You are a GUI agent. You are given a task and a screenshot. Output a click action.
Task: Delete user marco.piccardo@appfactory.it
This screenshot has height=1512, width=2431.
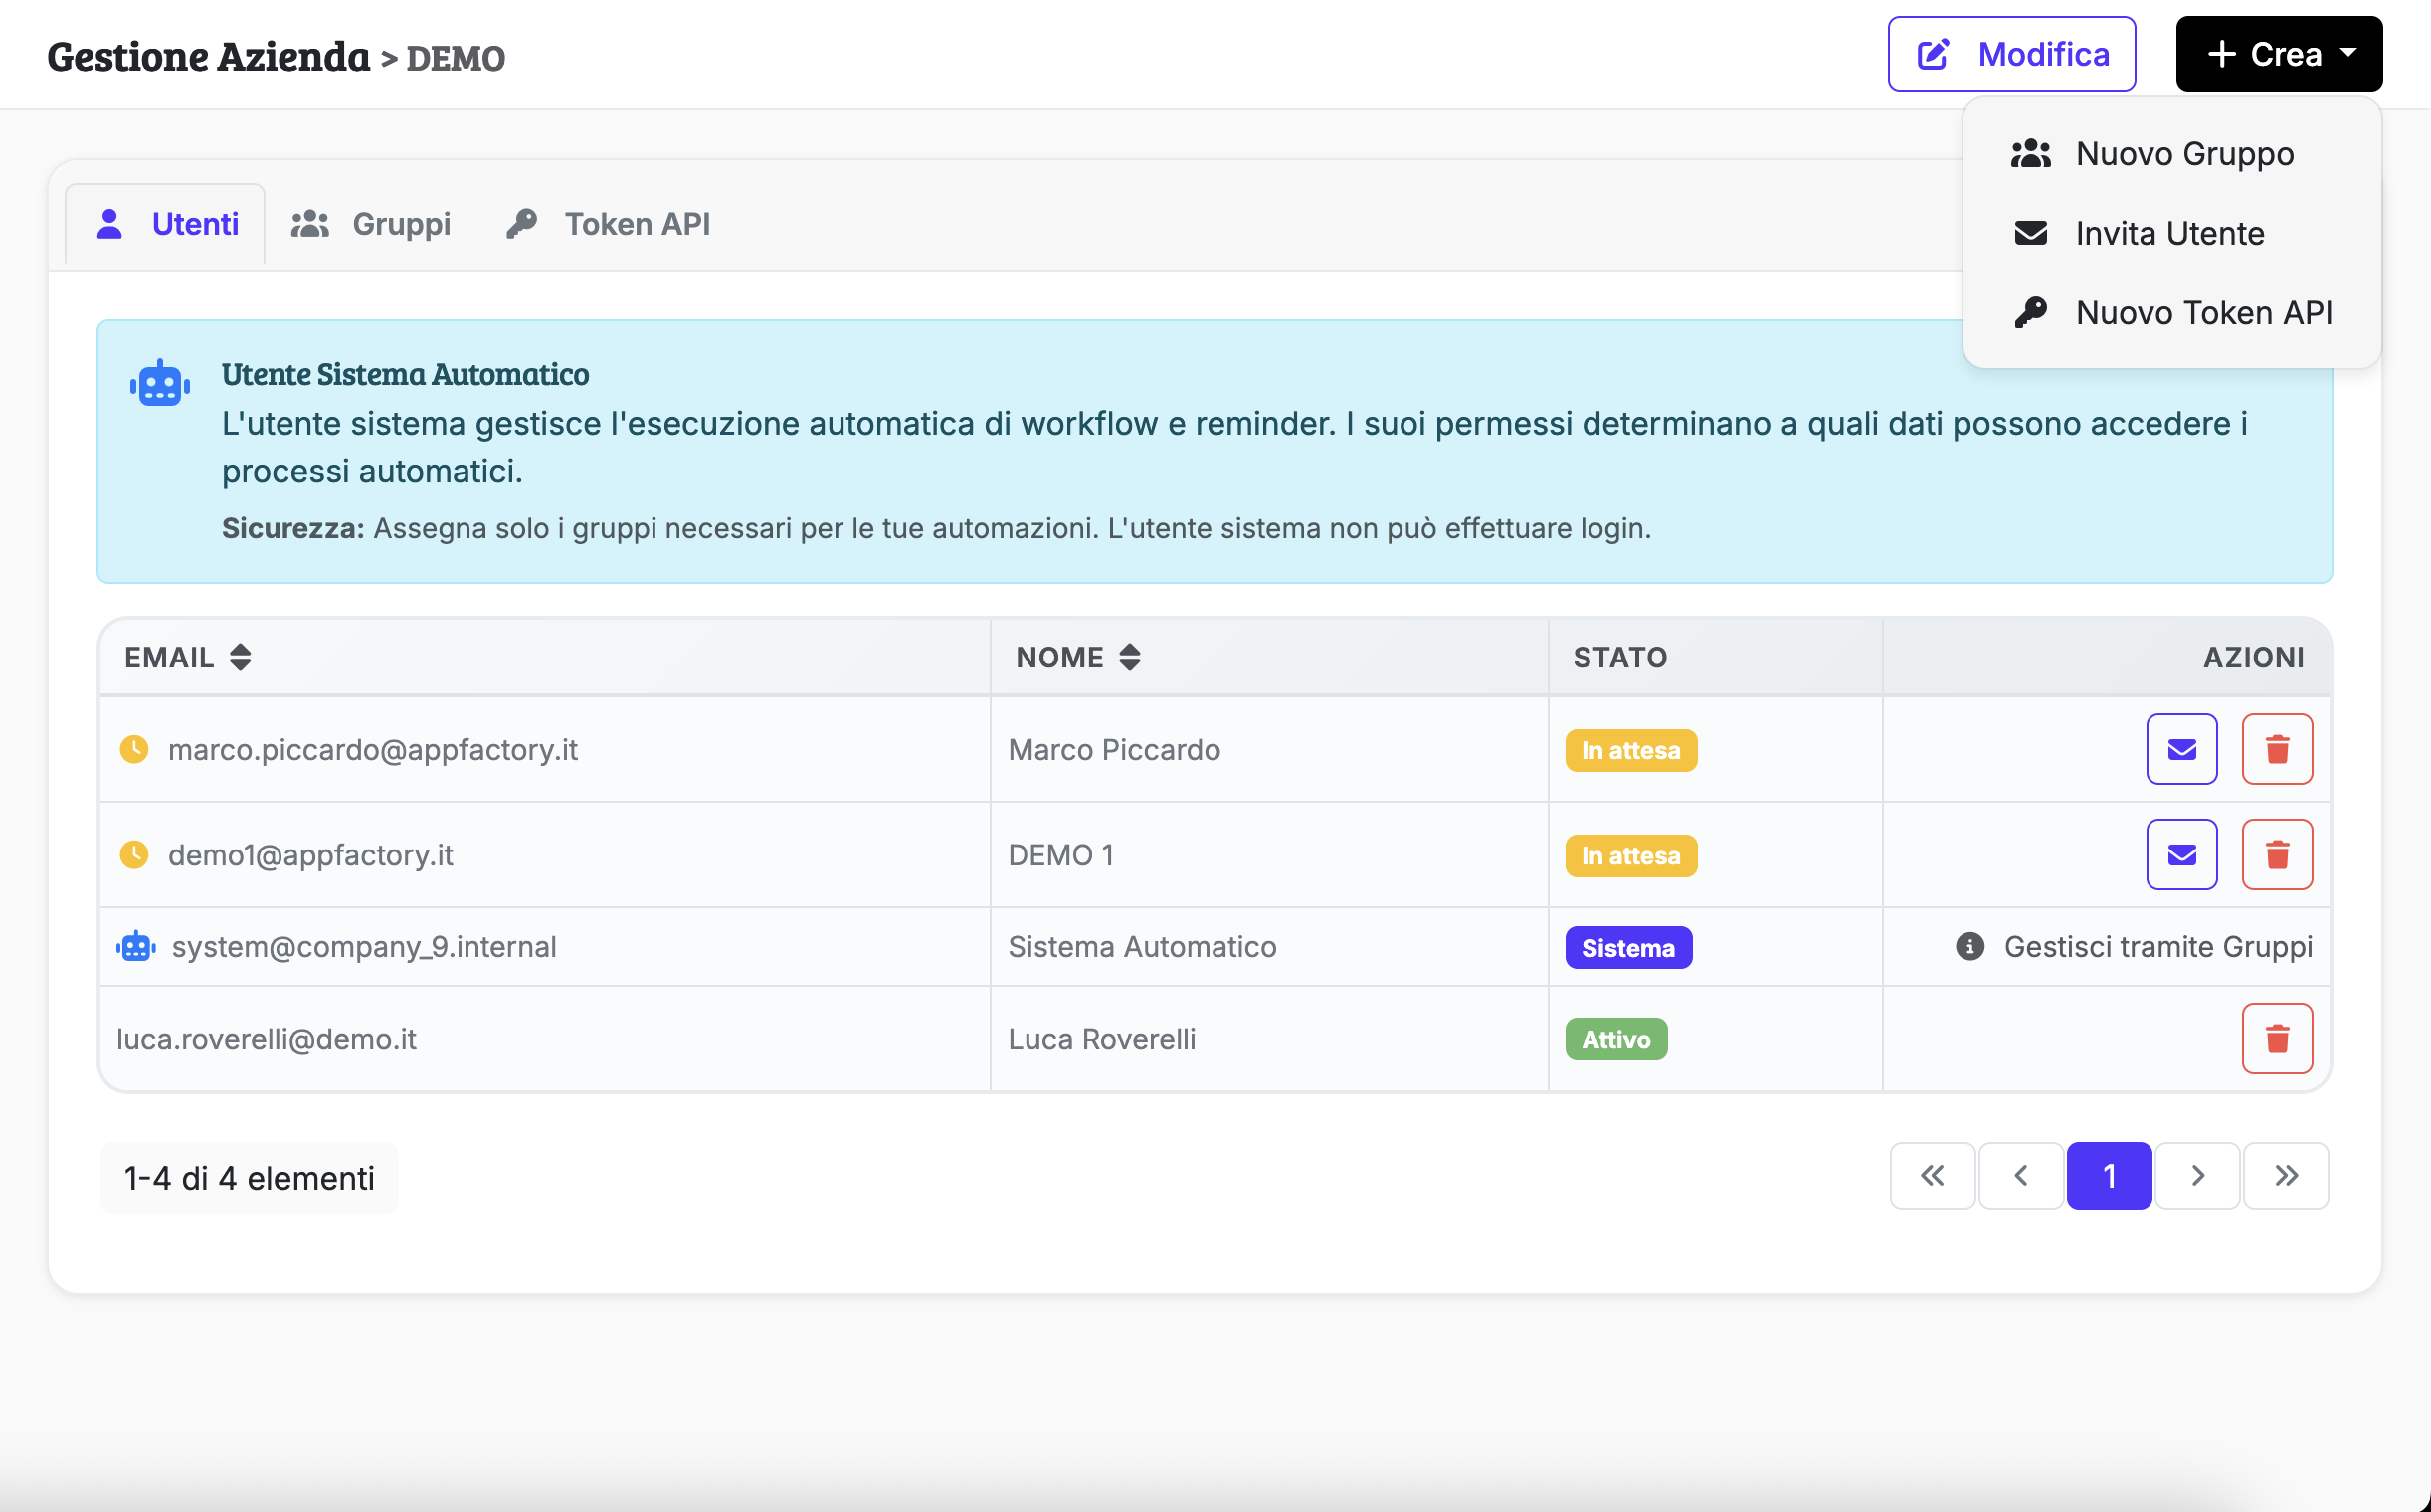pos(2276,749)
